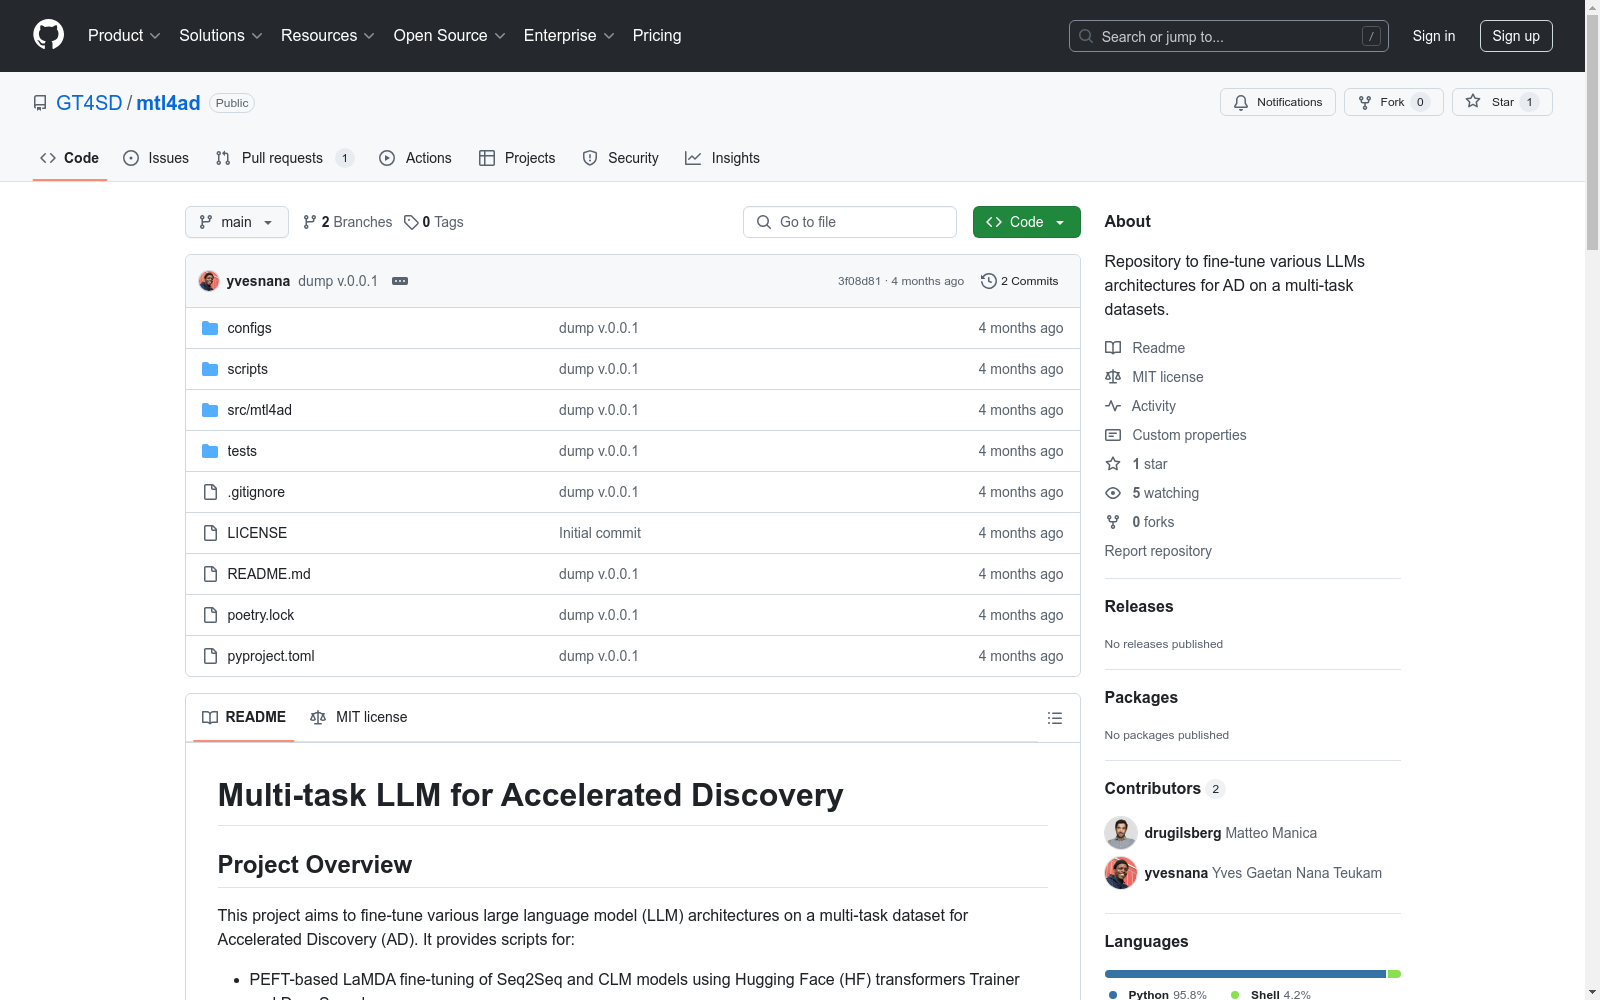
Task: Click the fork icon on the Fork button
Action: [x=1365, y=102]
